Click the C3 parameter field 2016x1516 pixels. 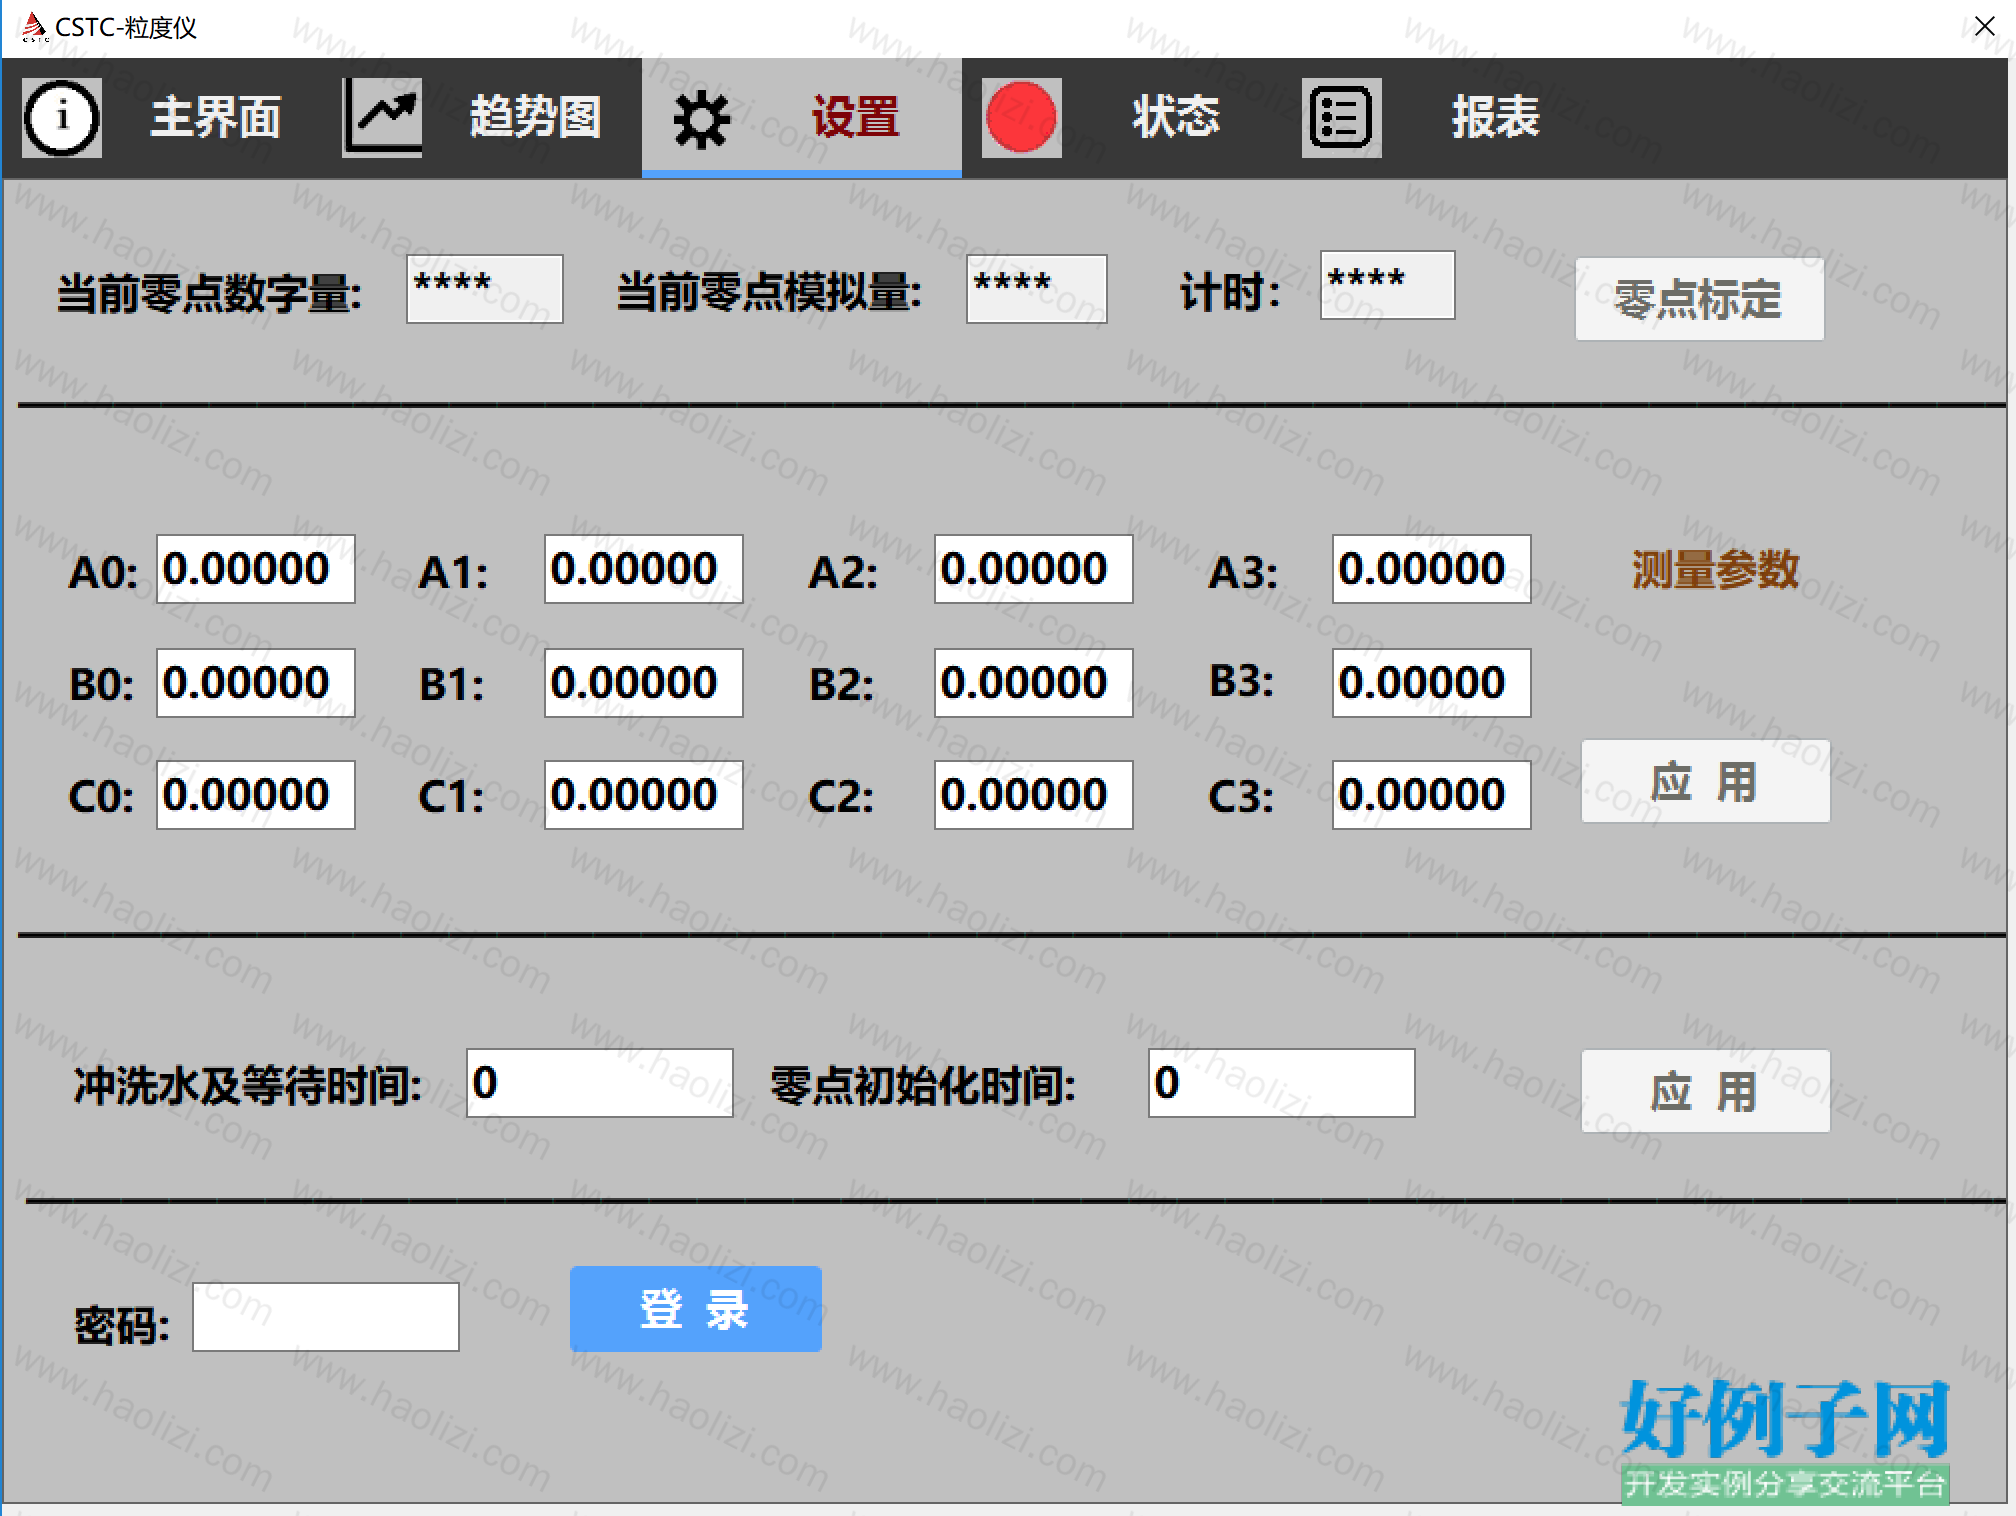(x=1432, y=795)
